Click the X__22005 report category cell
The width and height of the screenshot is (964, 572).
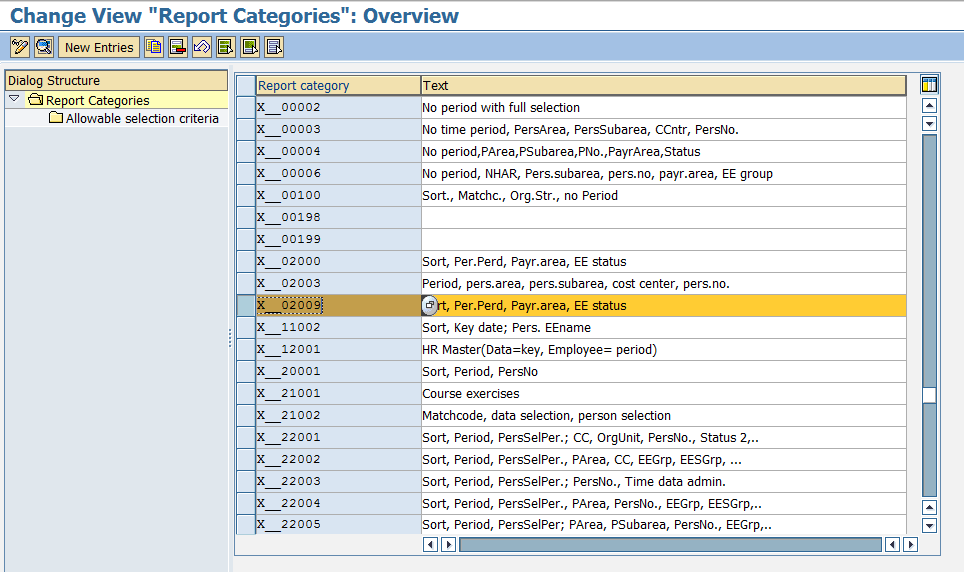point(338,524)
